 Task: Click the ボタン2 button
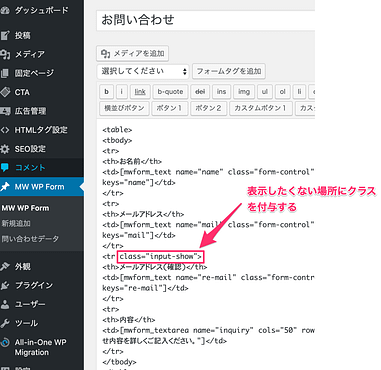click(208, 108)
